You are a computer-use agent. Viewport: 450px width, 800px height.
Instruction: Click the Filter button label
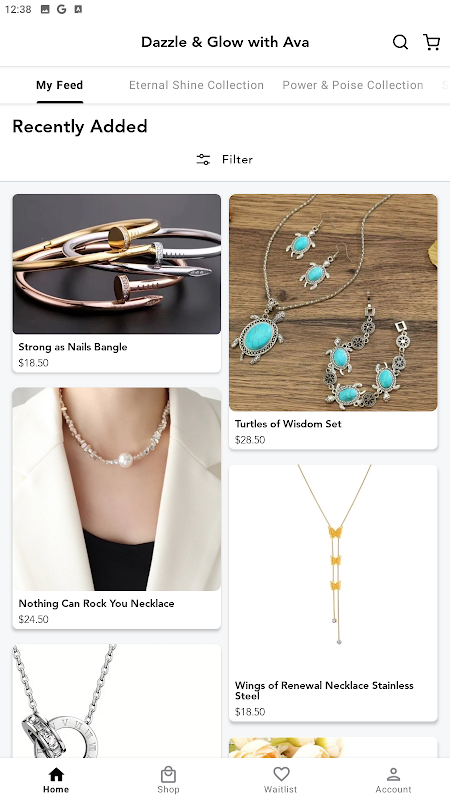point(237,160)
